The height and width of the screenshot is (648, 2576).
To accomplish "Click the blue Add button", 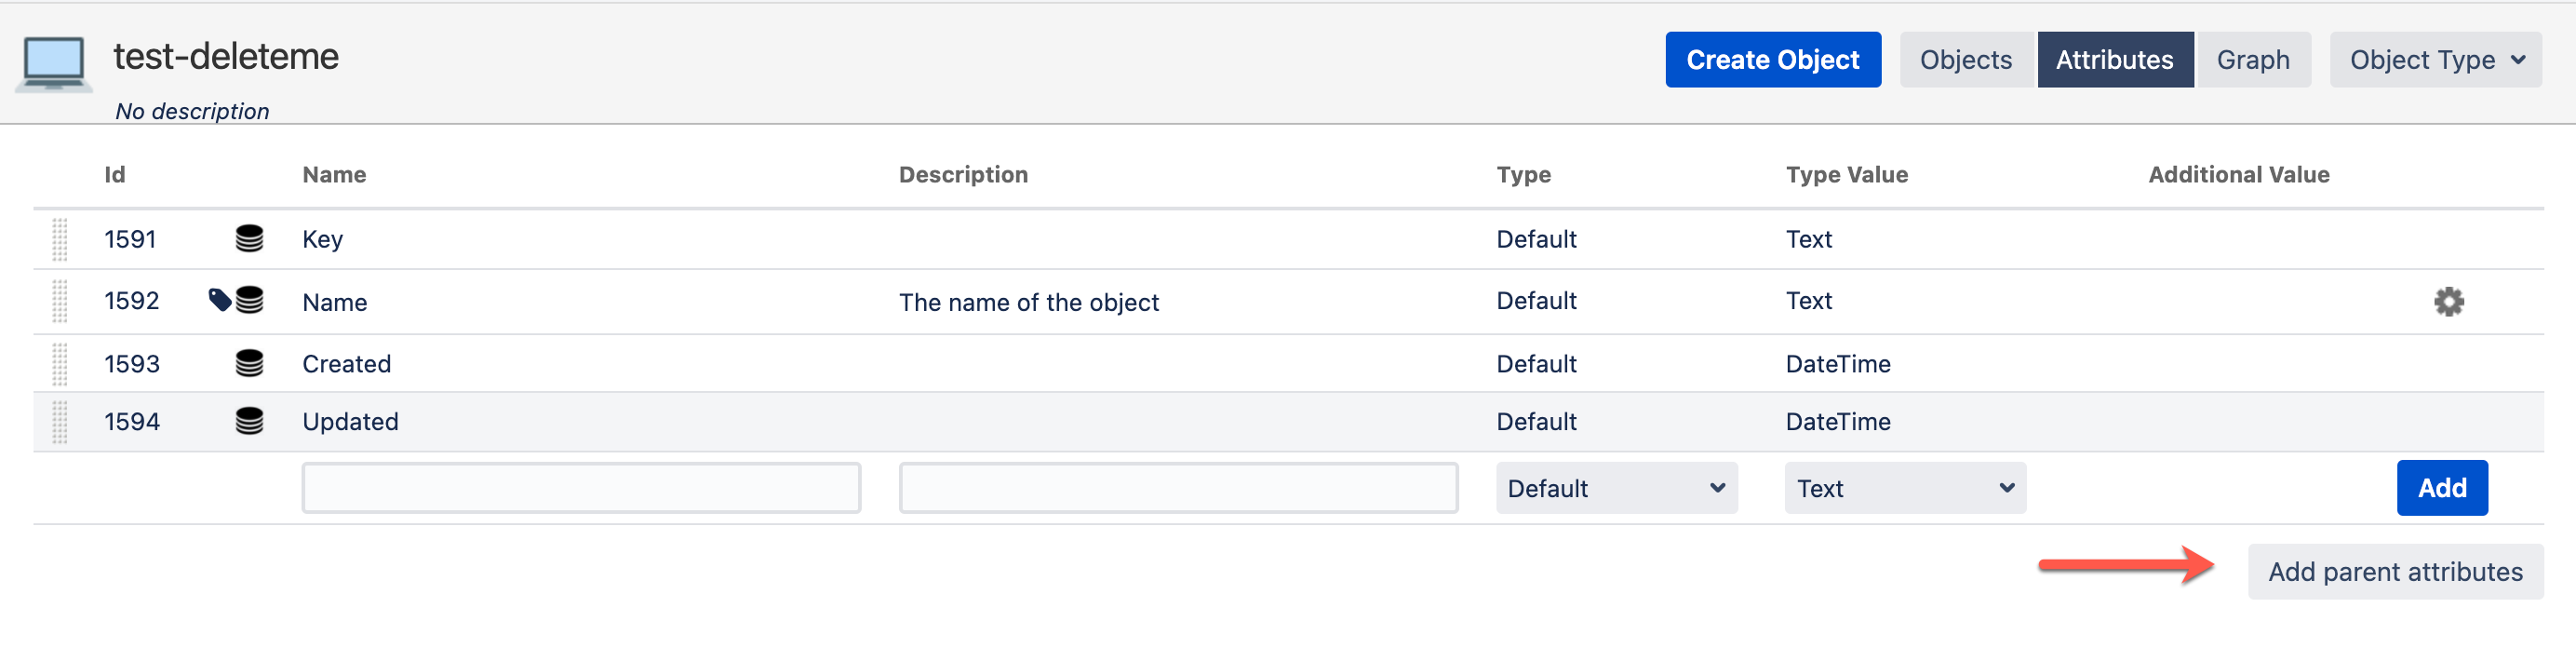I will tap(2441, 488).
